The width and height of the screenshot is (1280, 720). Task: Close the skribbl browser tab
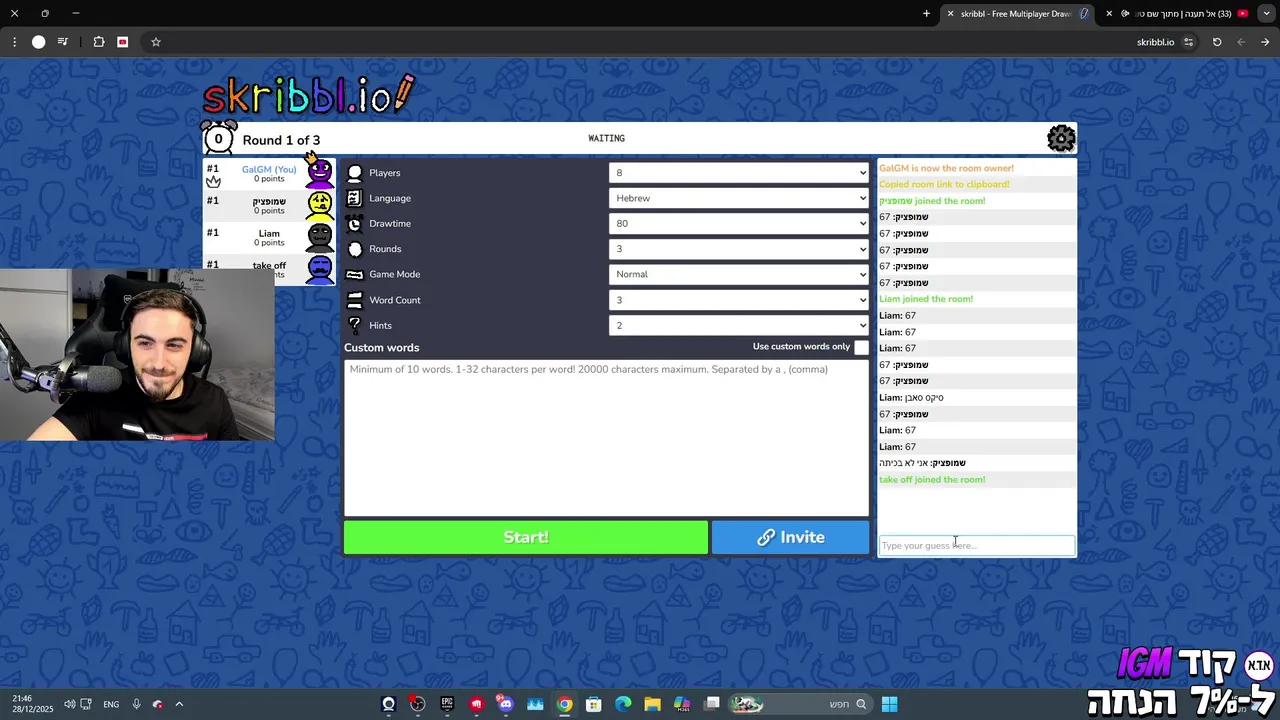(x=950, y=13)
